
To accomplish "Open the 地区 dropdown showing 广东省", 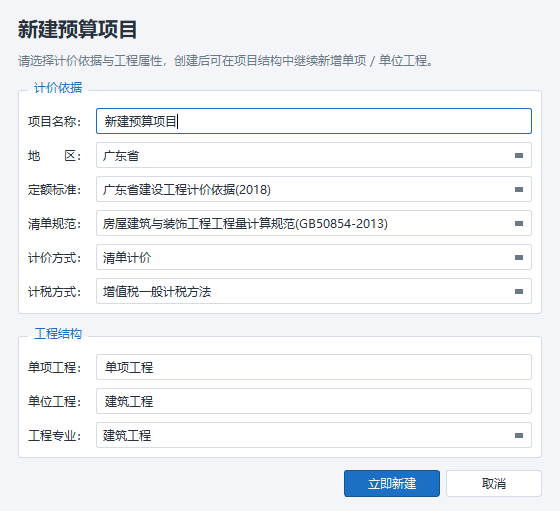I will pyautogui.click(x=314, y=155).
